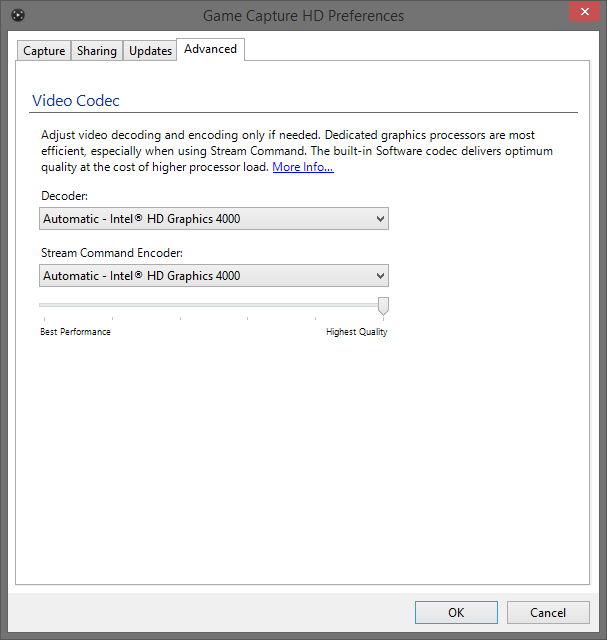Go to the Updates tab
This screenshot has width=607, height=640.
click(x=150, y=51)
